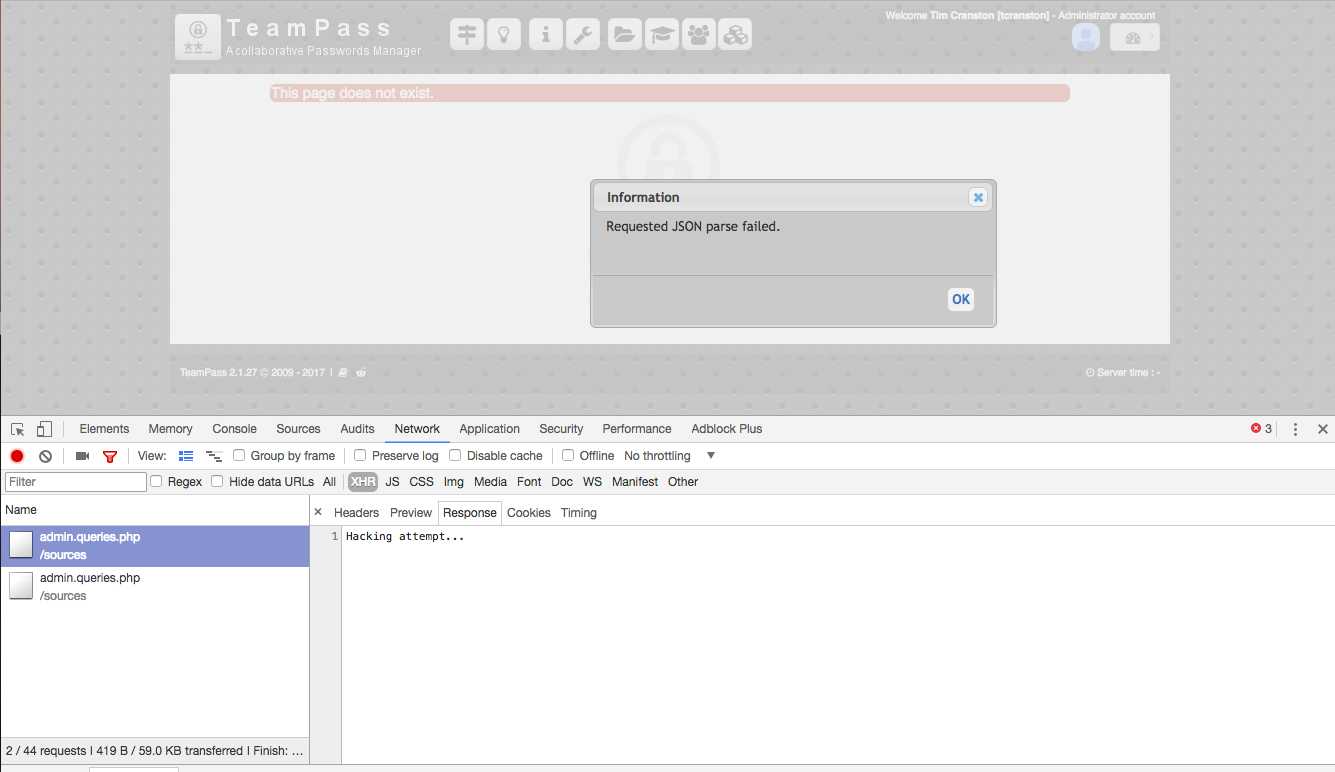Select the waterfall overview view icon
Image resolution: width=1335 pixels, height=772 pixels.
pos(214,456)
